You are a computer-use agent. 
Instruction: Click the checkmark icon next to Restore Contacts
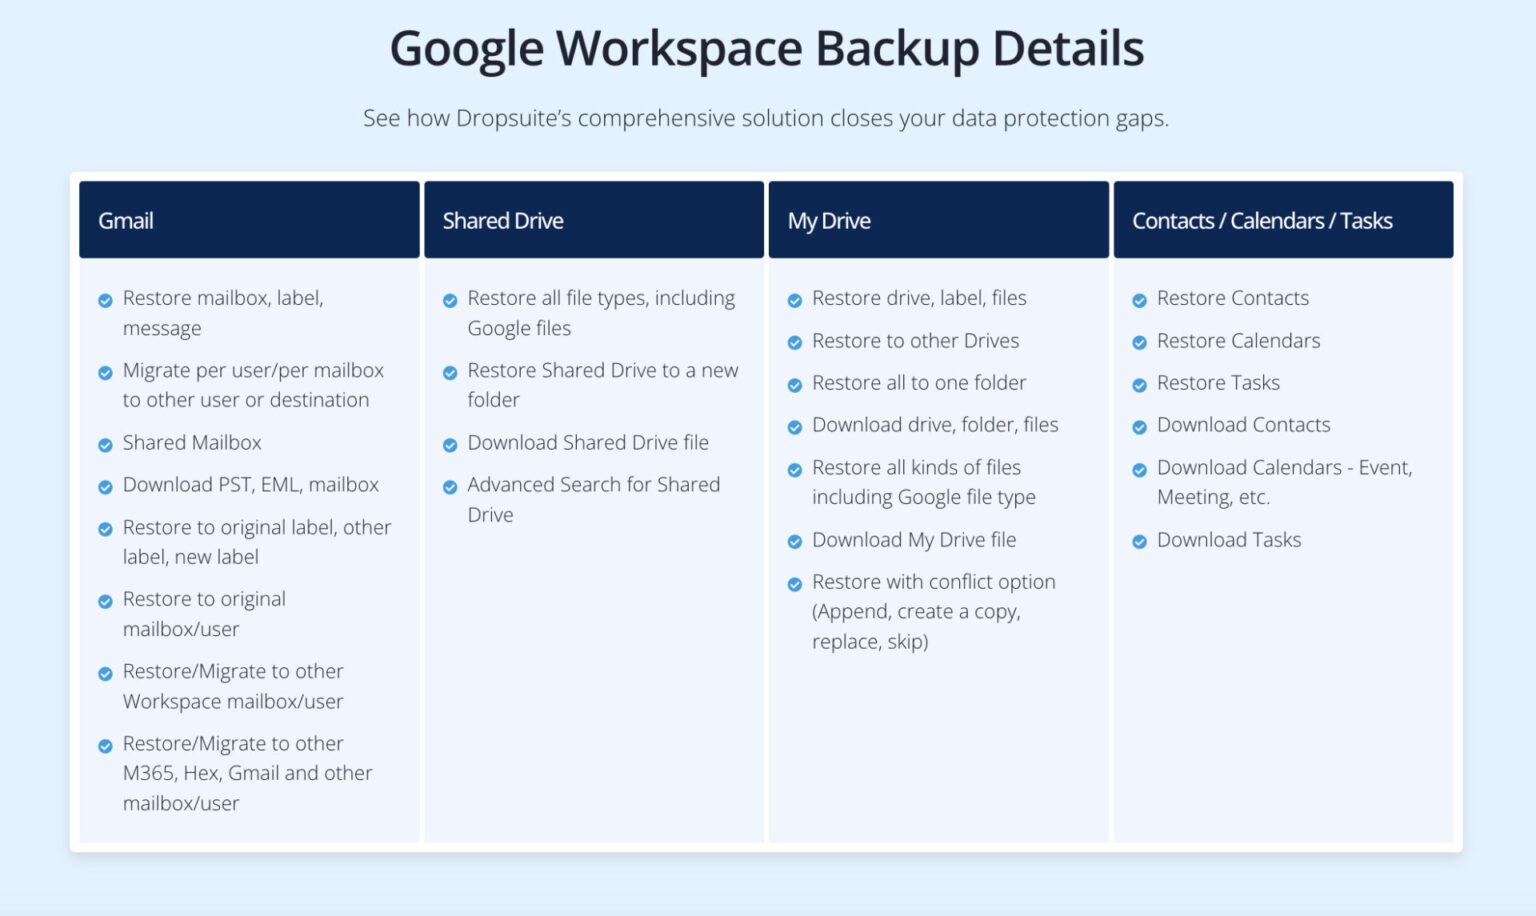[x=1140, y=300]
